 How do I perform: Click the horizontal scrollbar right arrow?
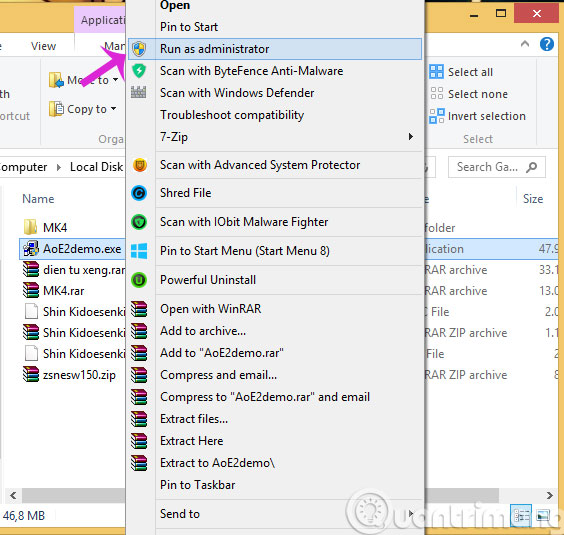pos(549,495)
